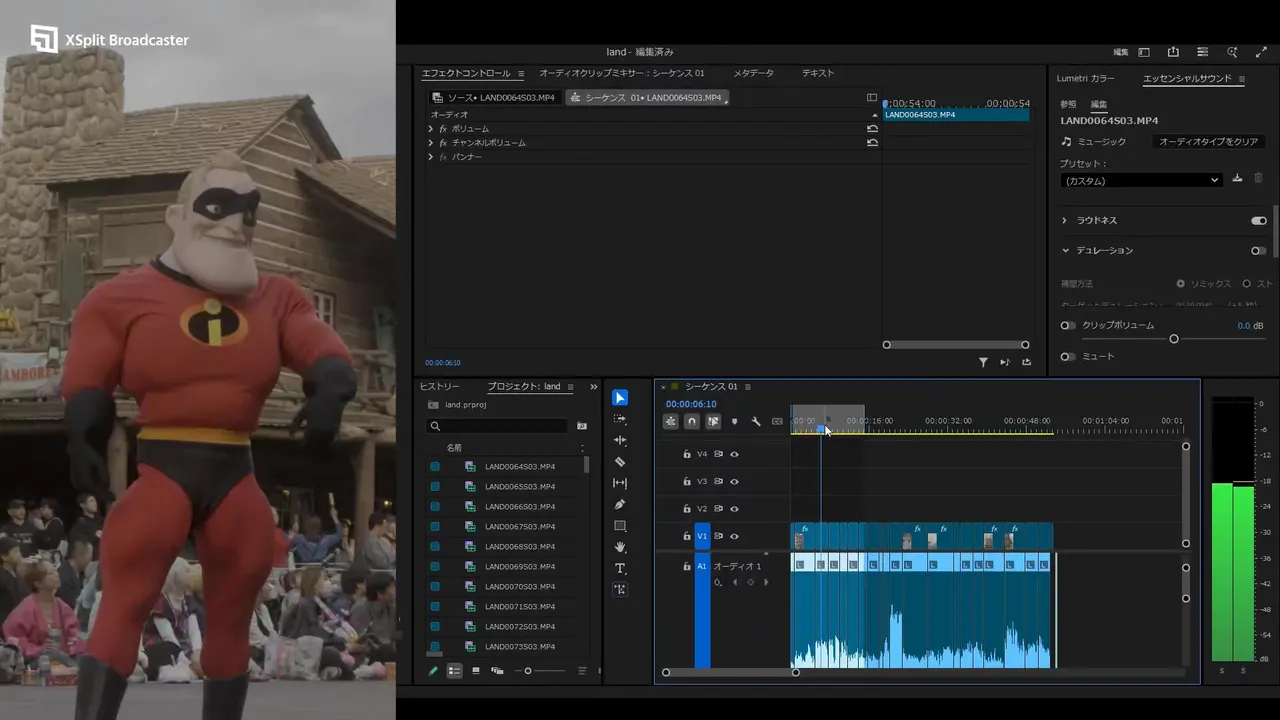The height and width of the screenshot is (720, 1280).
Task: Toggle Linked Selection in the timeline
Action: (x=713, y=421)
